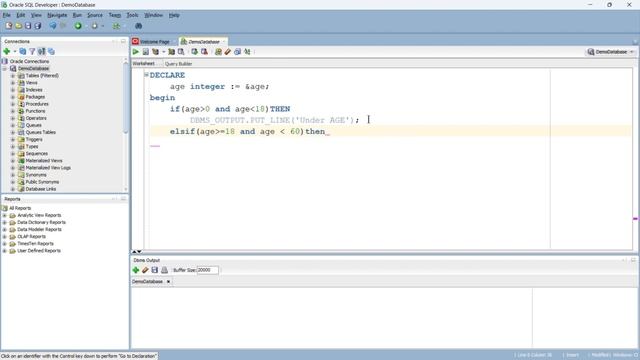Collapse the DemoDatabase connection node
The height and width of the screenshot is (360, 640).
[x=5, y=69]
